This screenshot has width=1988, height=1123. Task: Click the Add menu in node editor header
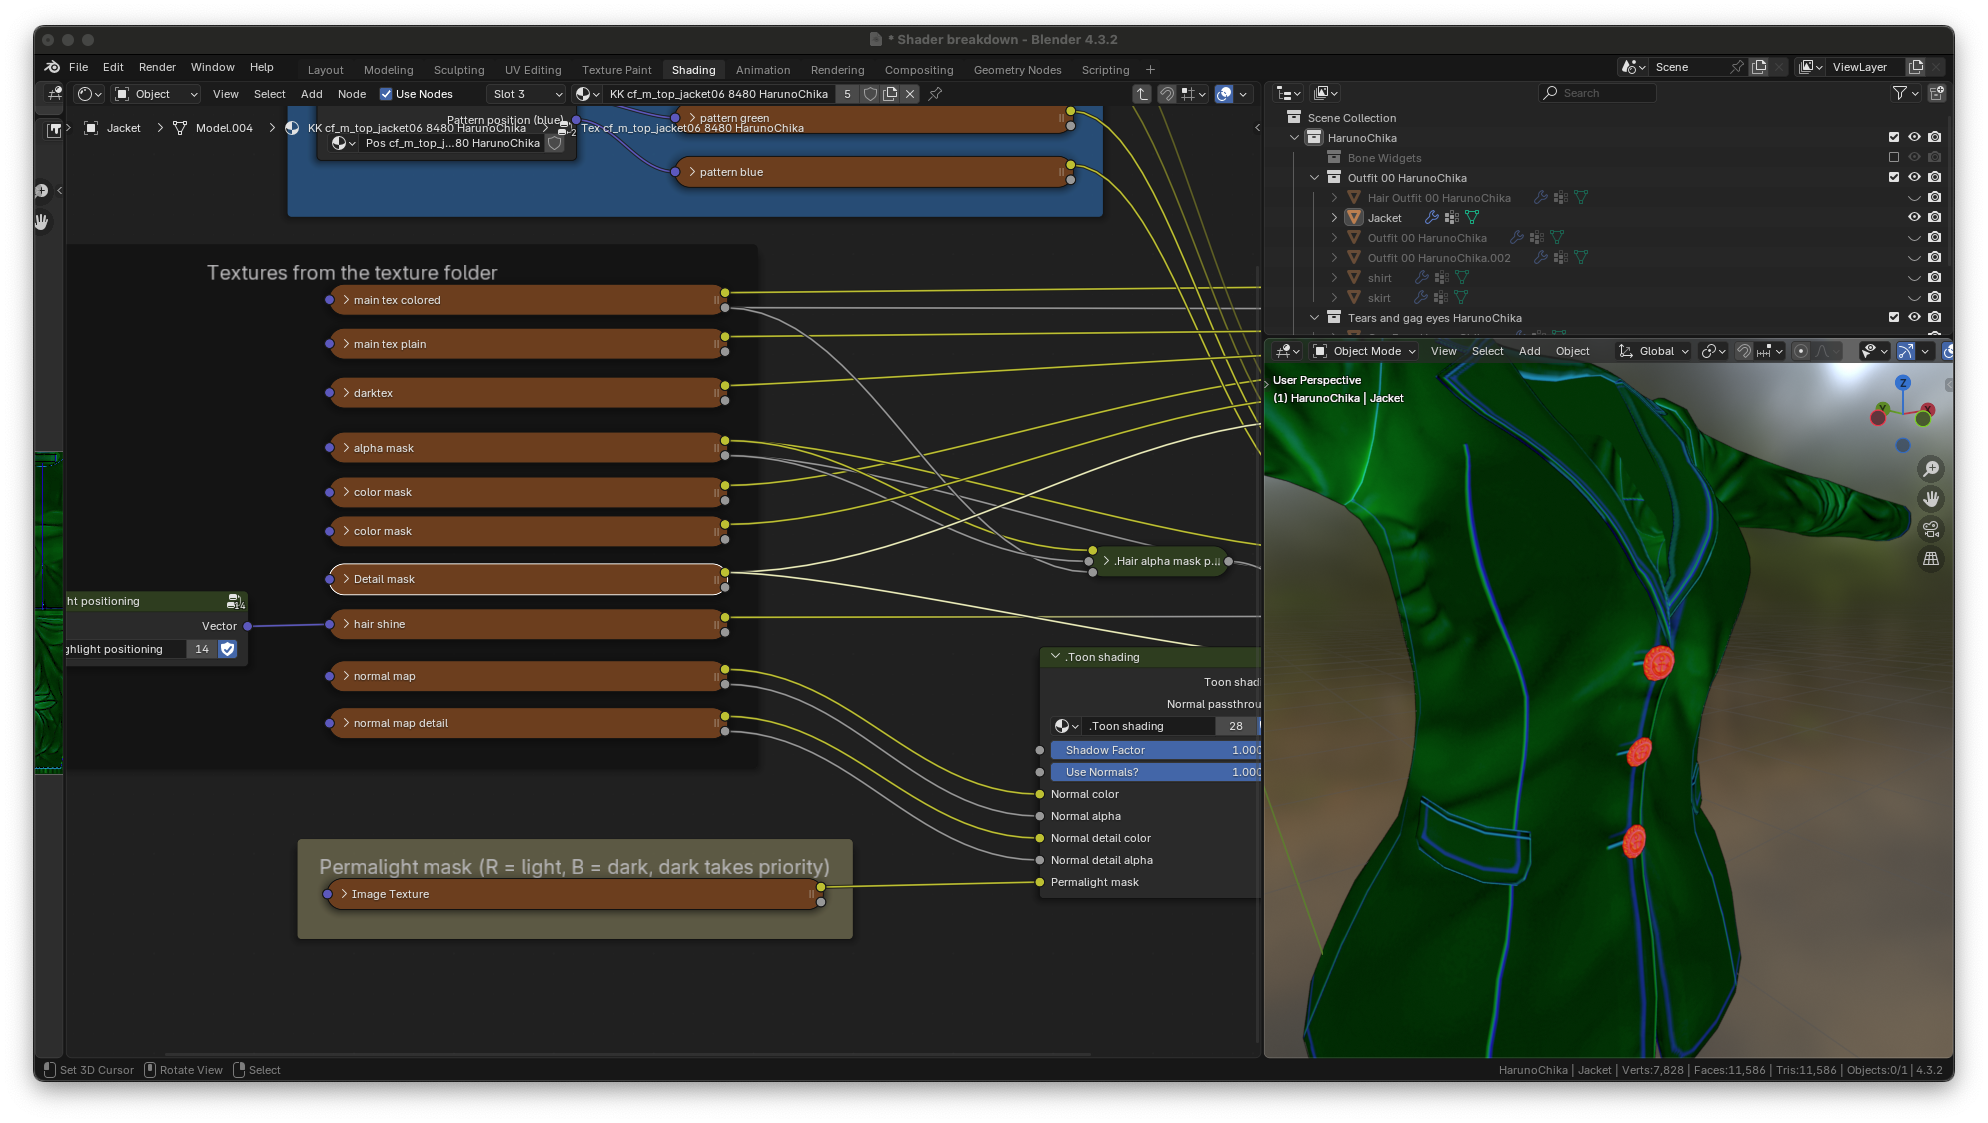[x=311, y=94]
